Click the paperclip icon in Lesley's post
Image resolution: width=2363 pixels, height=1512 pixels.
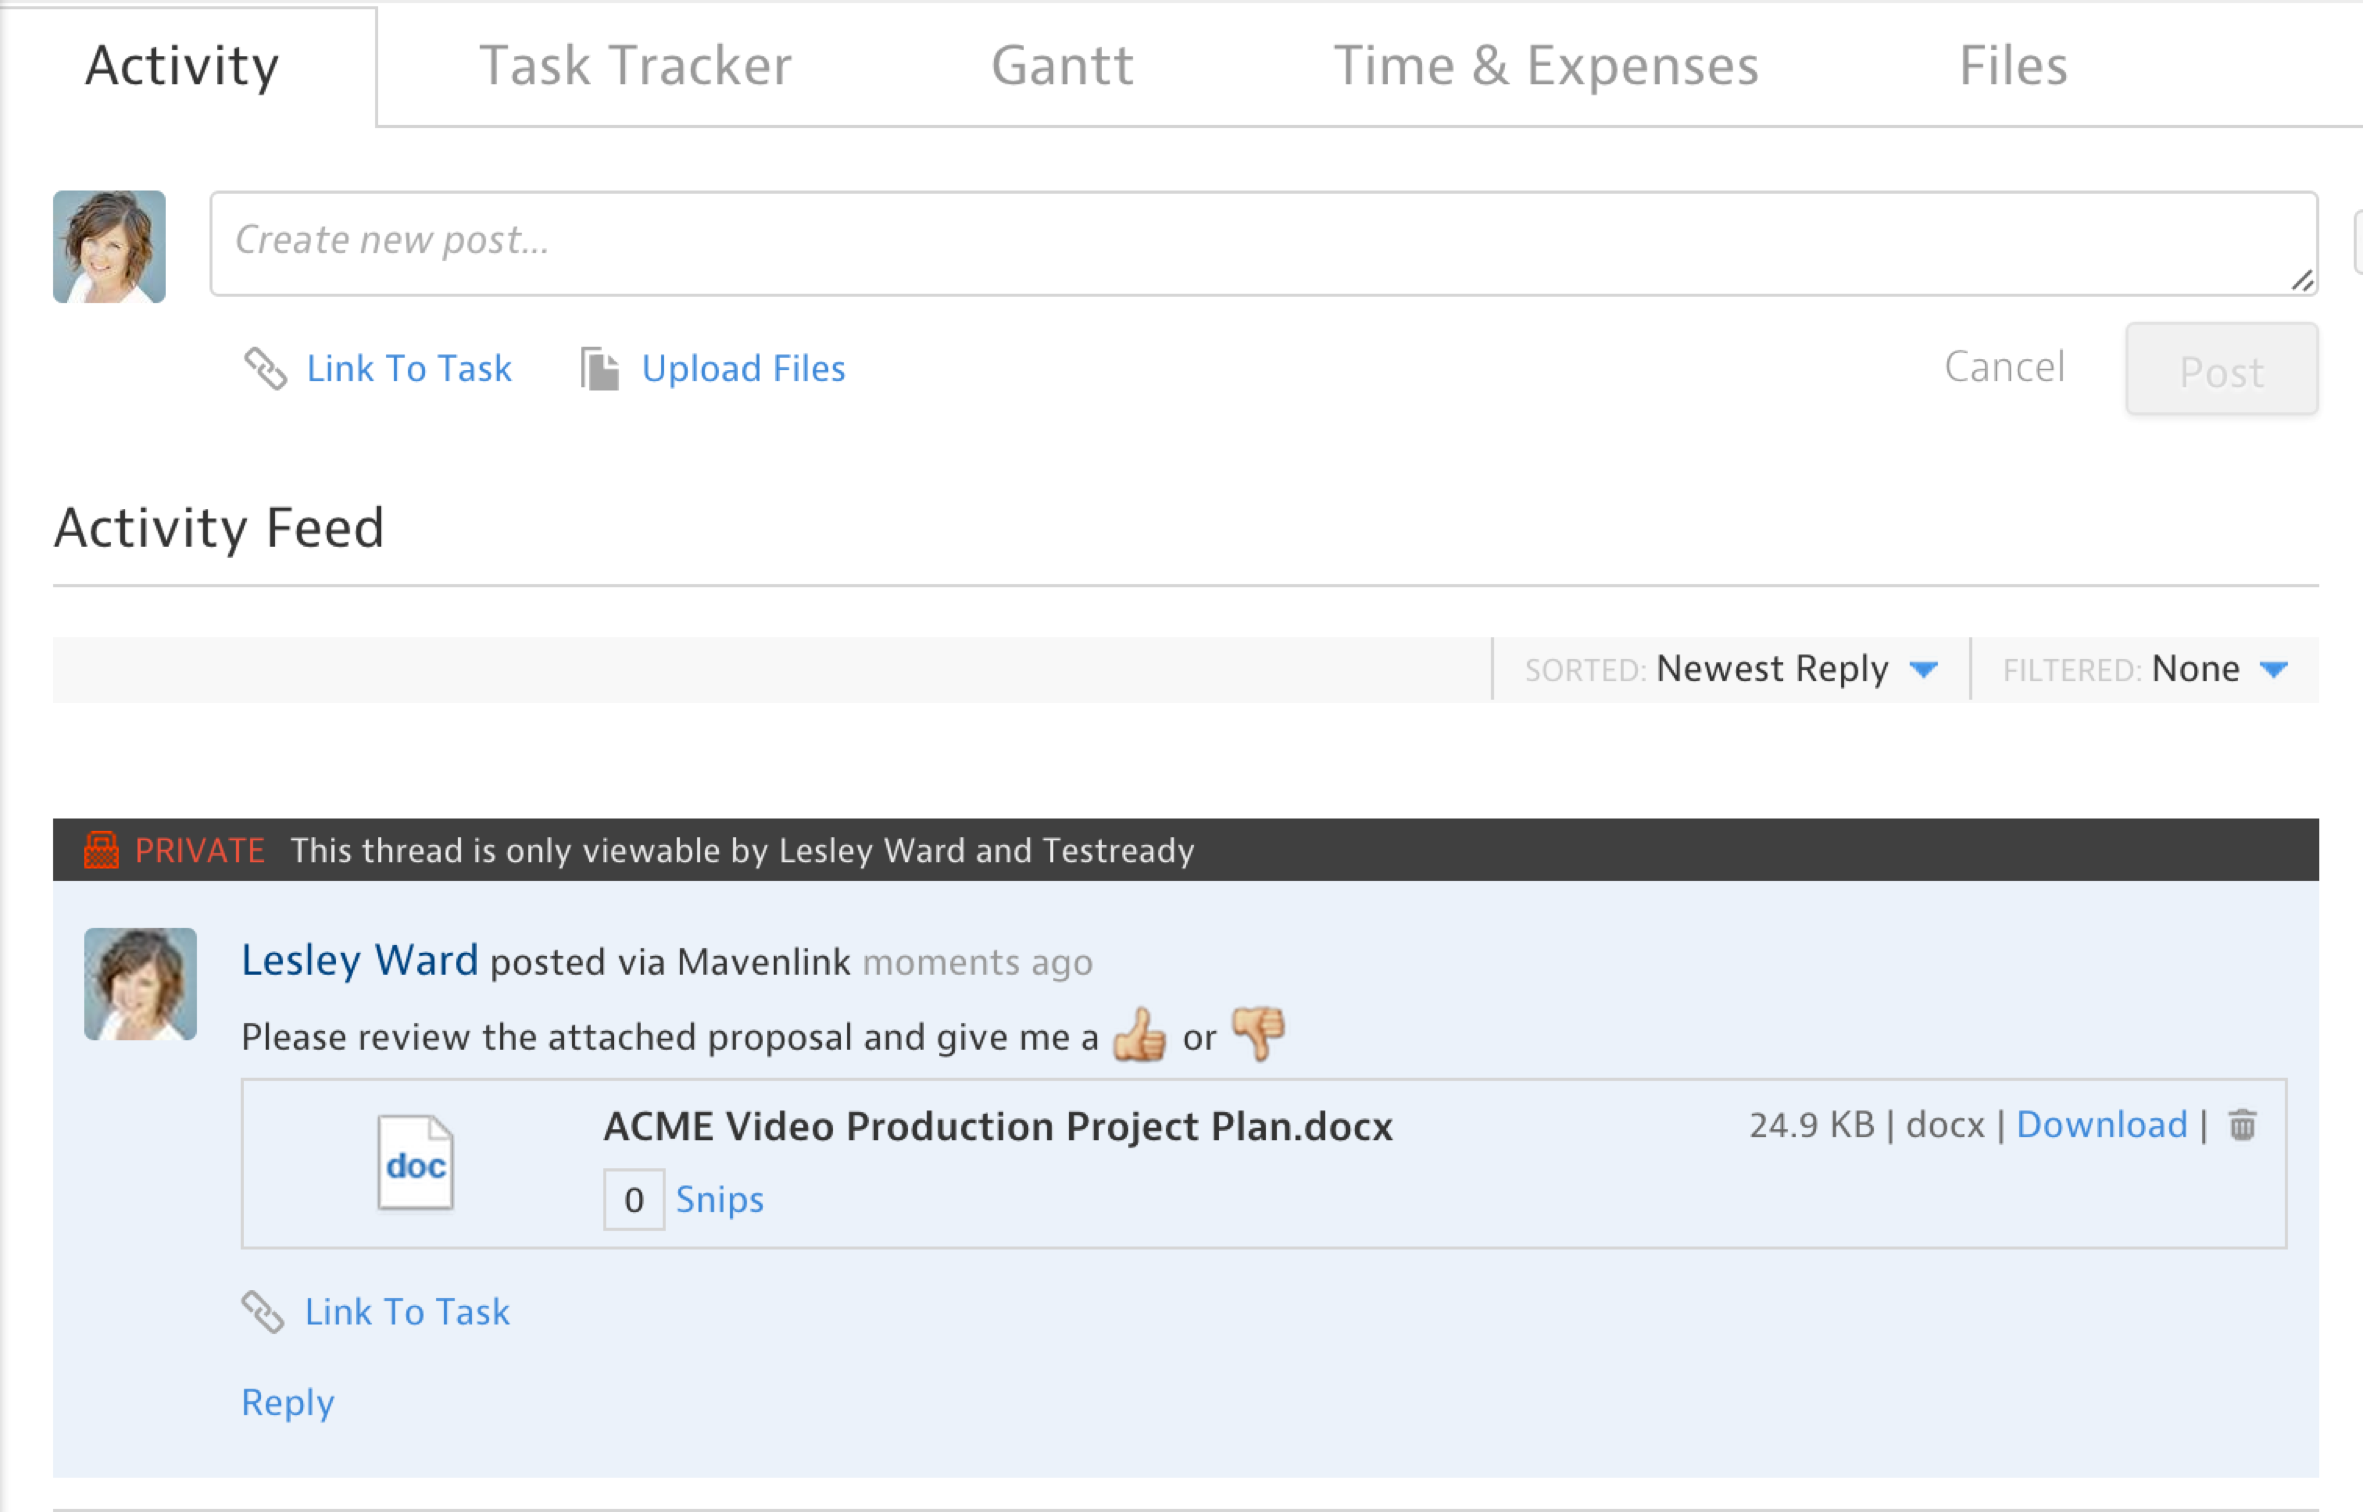click(263, 1312)
